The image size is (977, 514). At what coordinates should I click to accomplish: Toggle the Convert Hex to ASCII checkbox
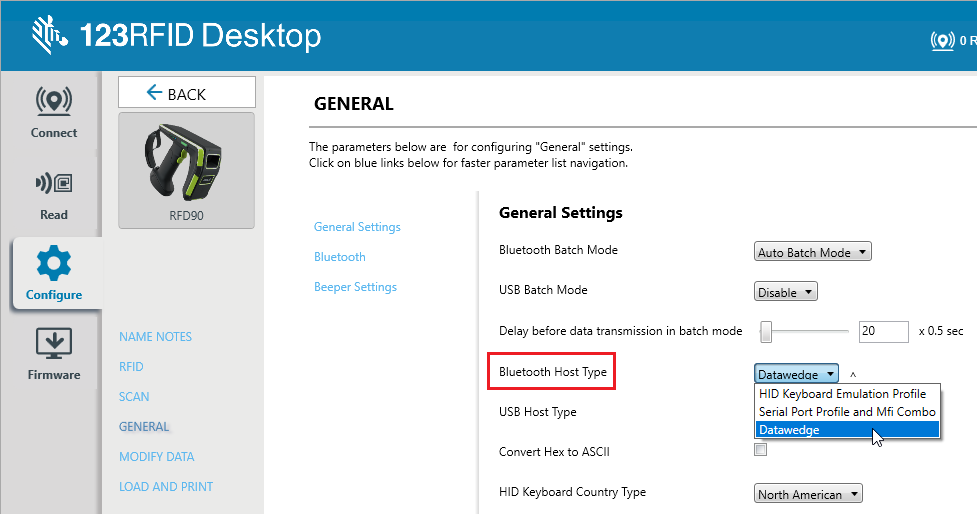[760, 449]
